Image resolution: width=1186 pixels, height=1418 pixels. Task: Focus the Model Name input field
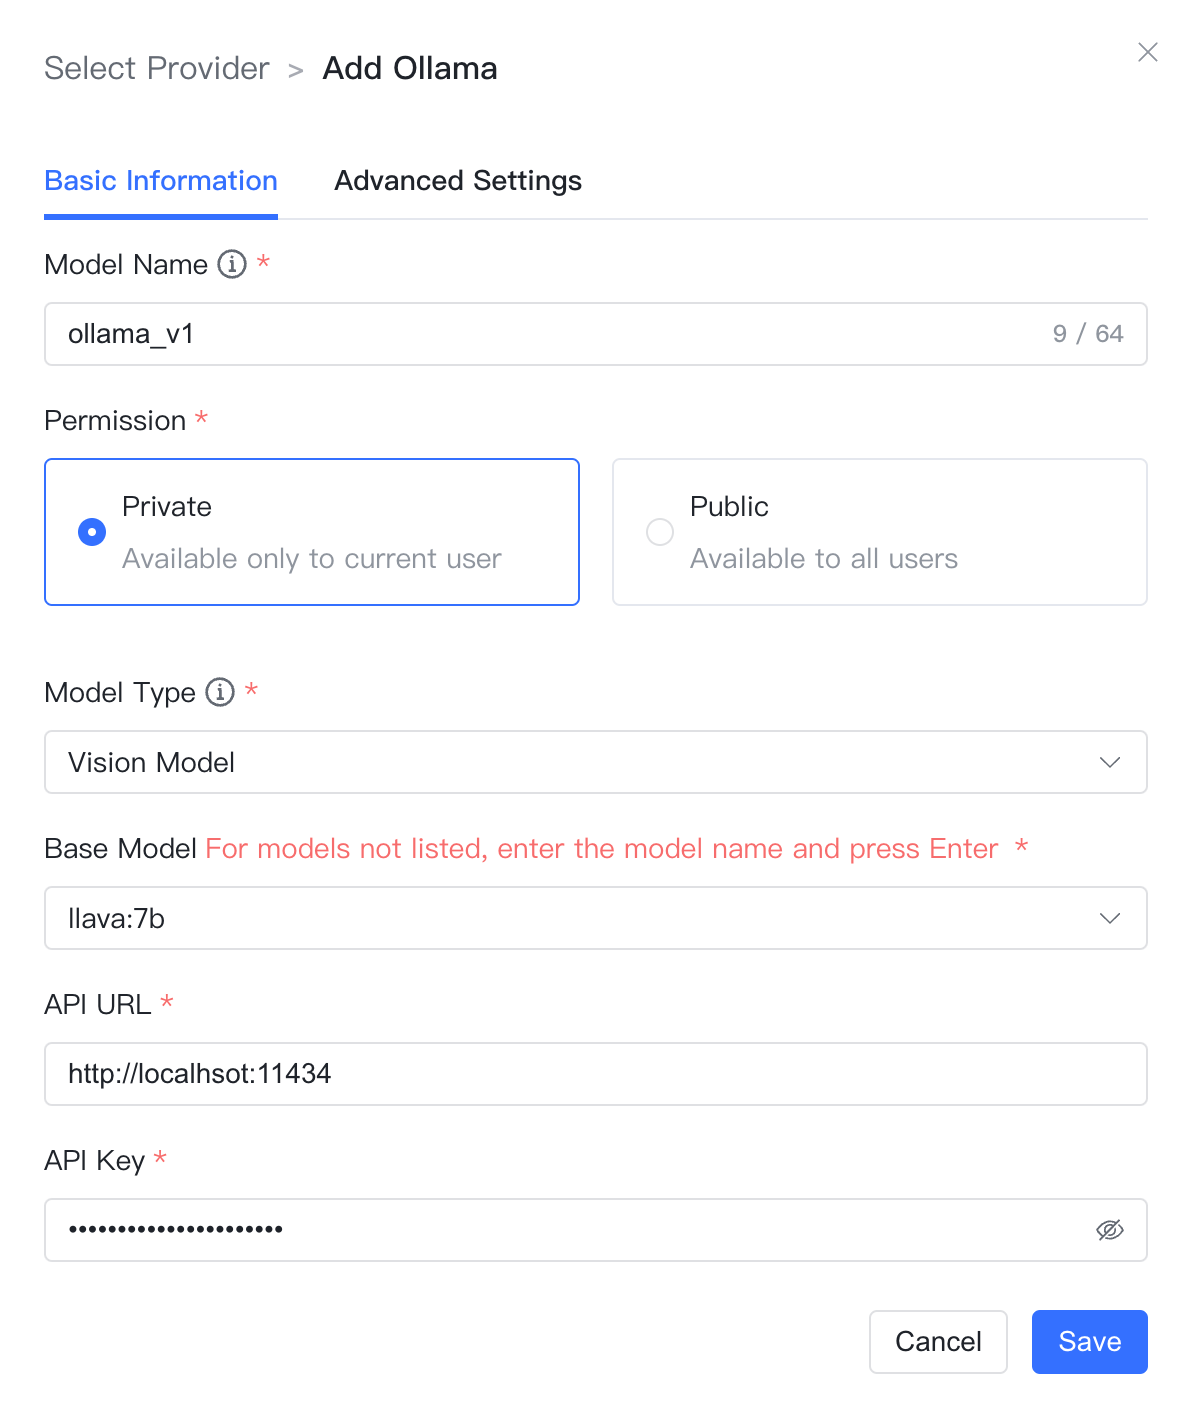point(596,334)
